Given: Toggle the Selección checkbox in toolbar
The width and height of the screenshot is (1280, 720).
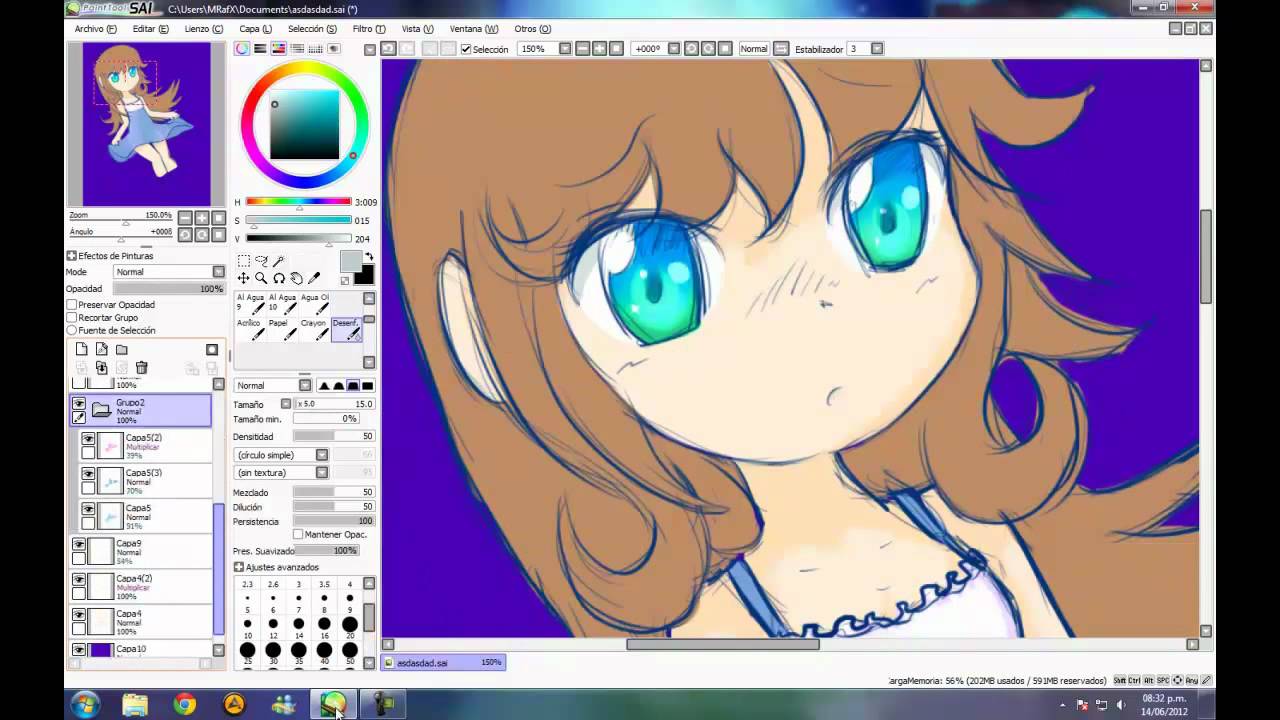Looking at the screenshot, I should 466,49.
